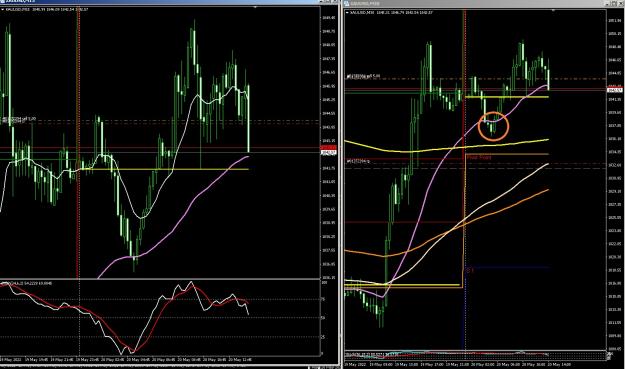Click the right XAUUSD M30 window title bar
The width and height of the screenshot is (625, 369).
tap(483, 3)
